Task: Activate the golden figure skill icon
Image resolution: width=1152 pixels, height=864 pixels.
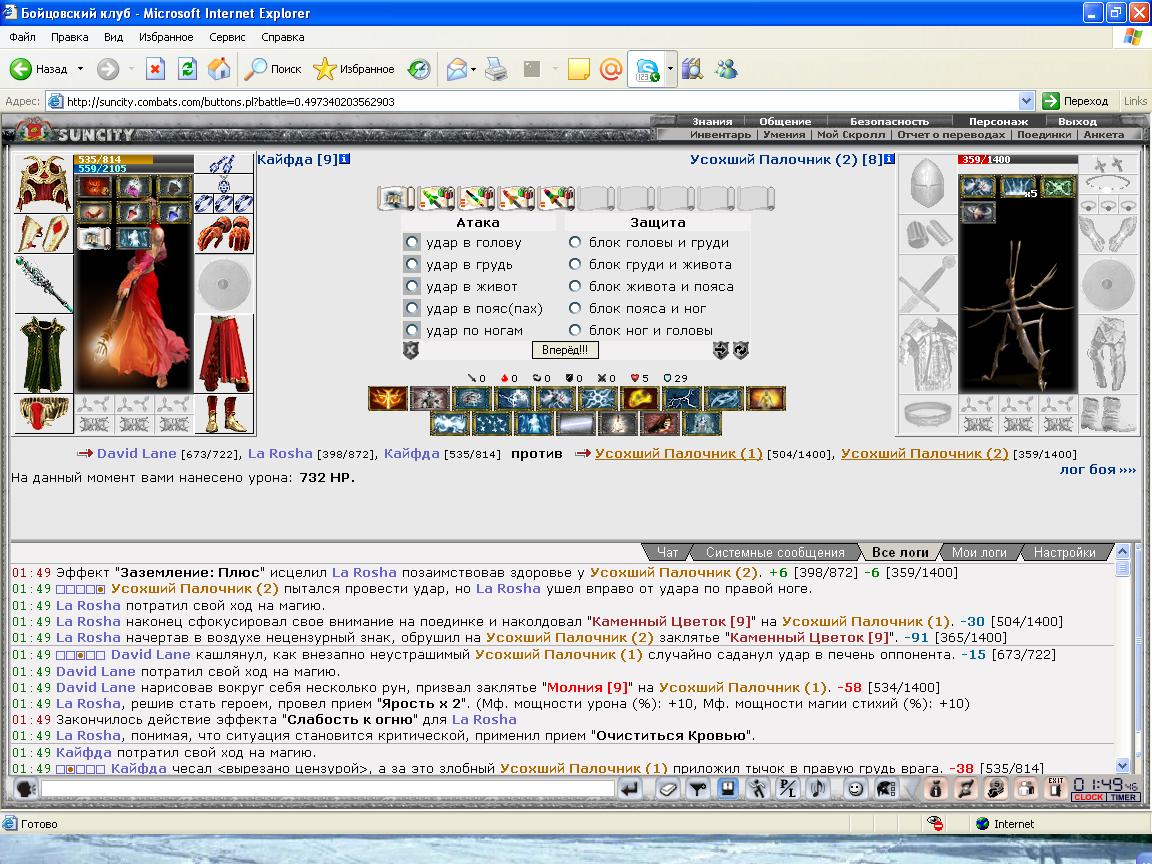Action: (766, 398)
